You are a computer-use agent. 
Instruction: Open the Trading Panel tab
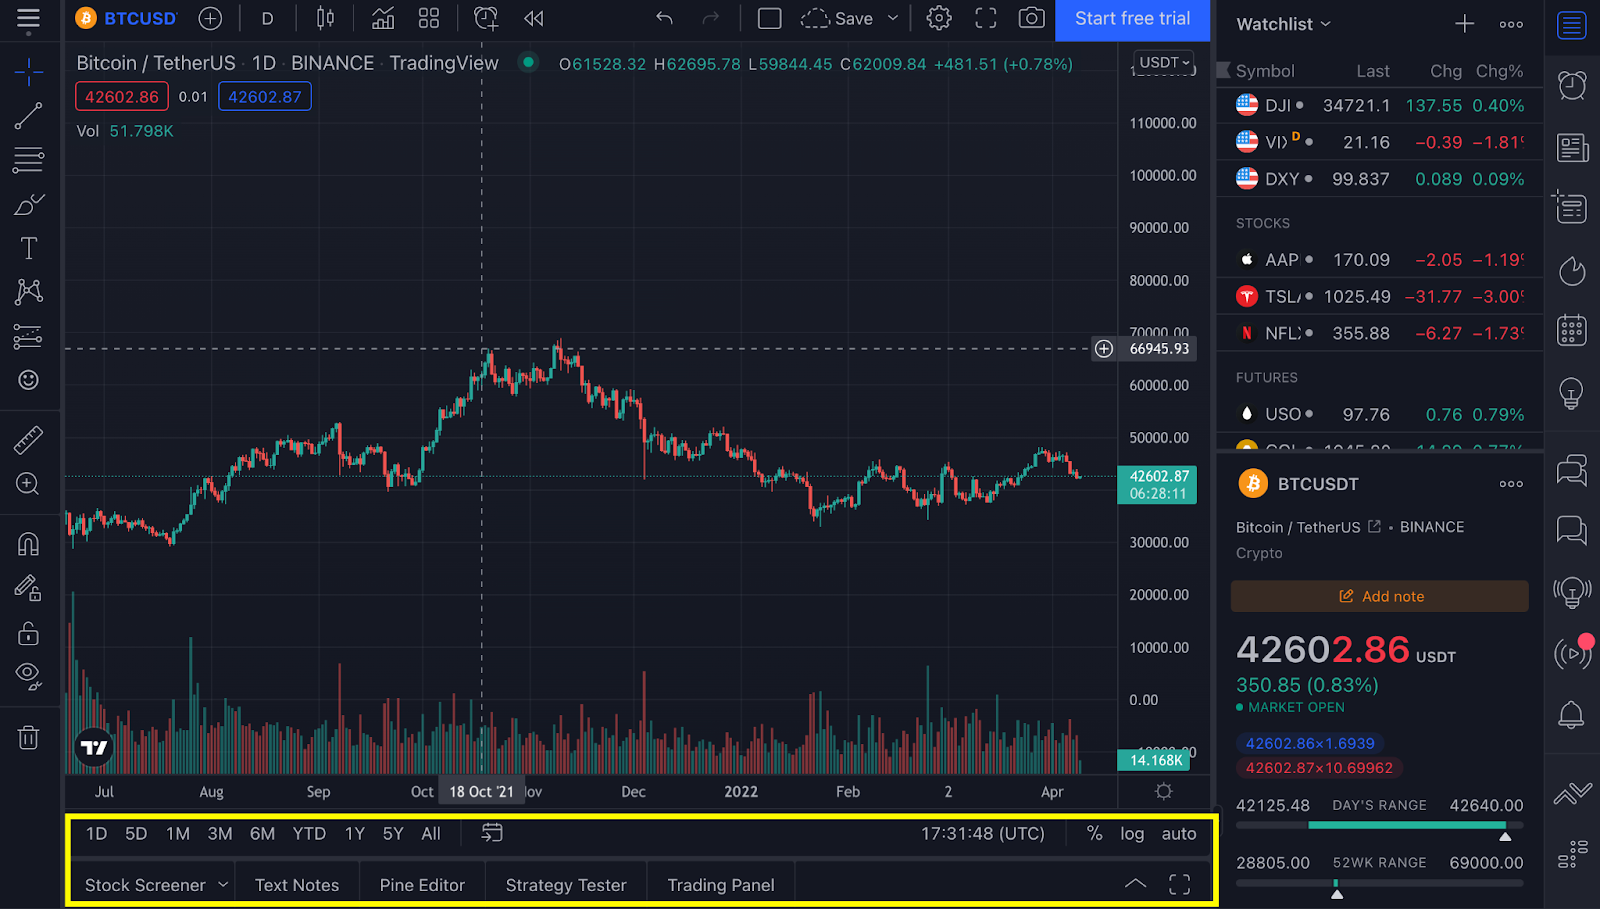click(721, 885)
